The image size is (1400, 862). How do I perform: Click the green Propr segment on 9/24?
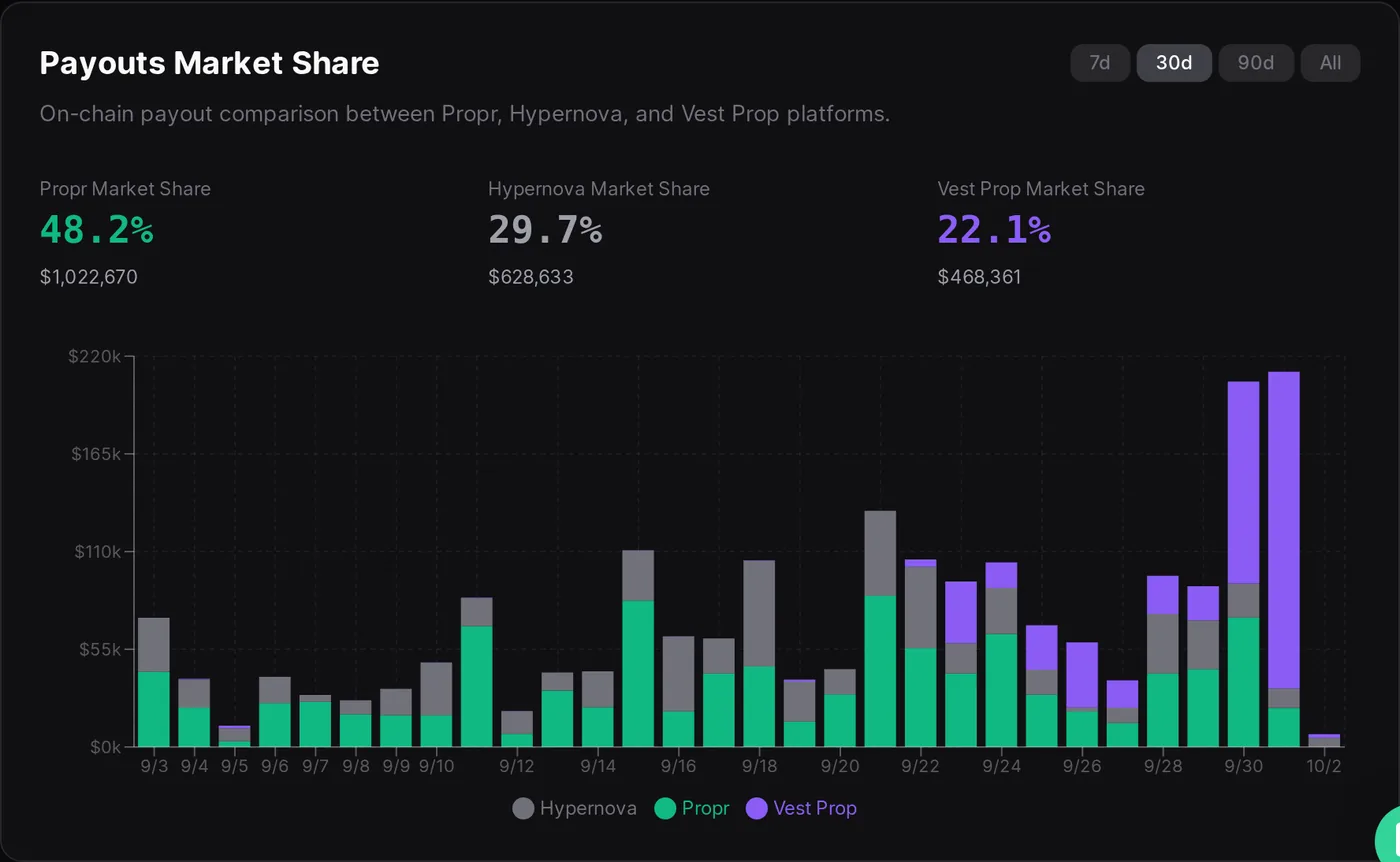coord(1001,691)
